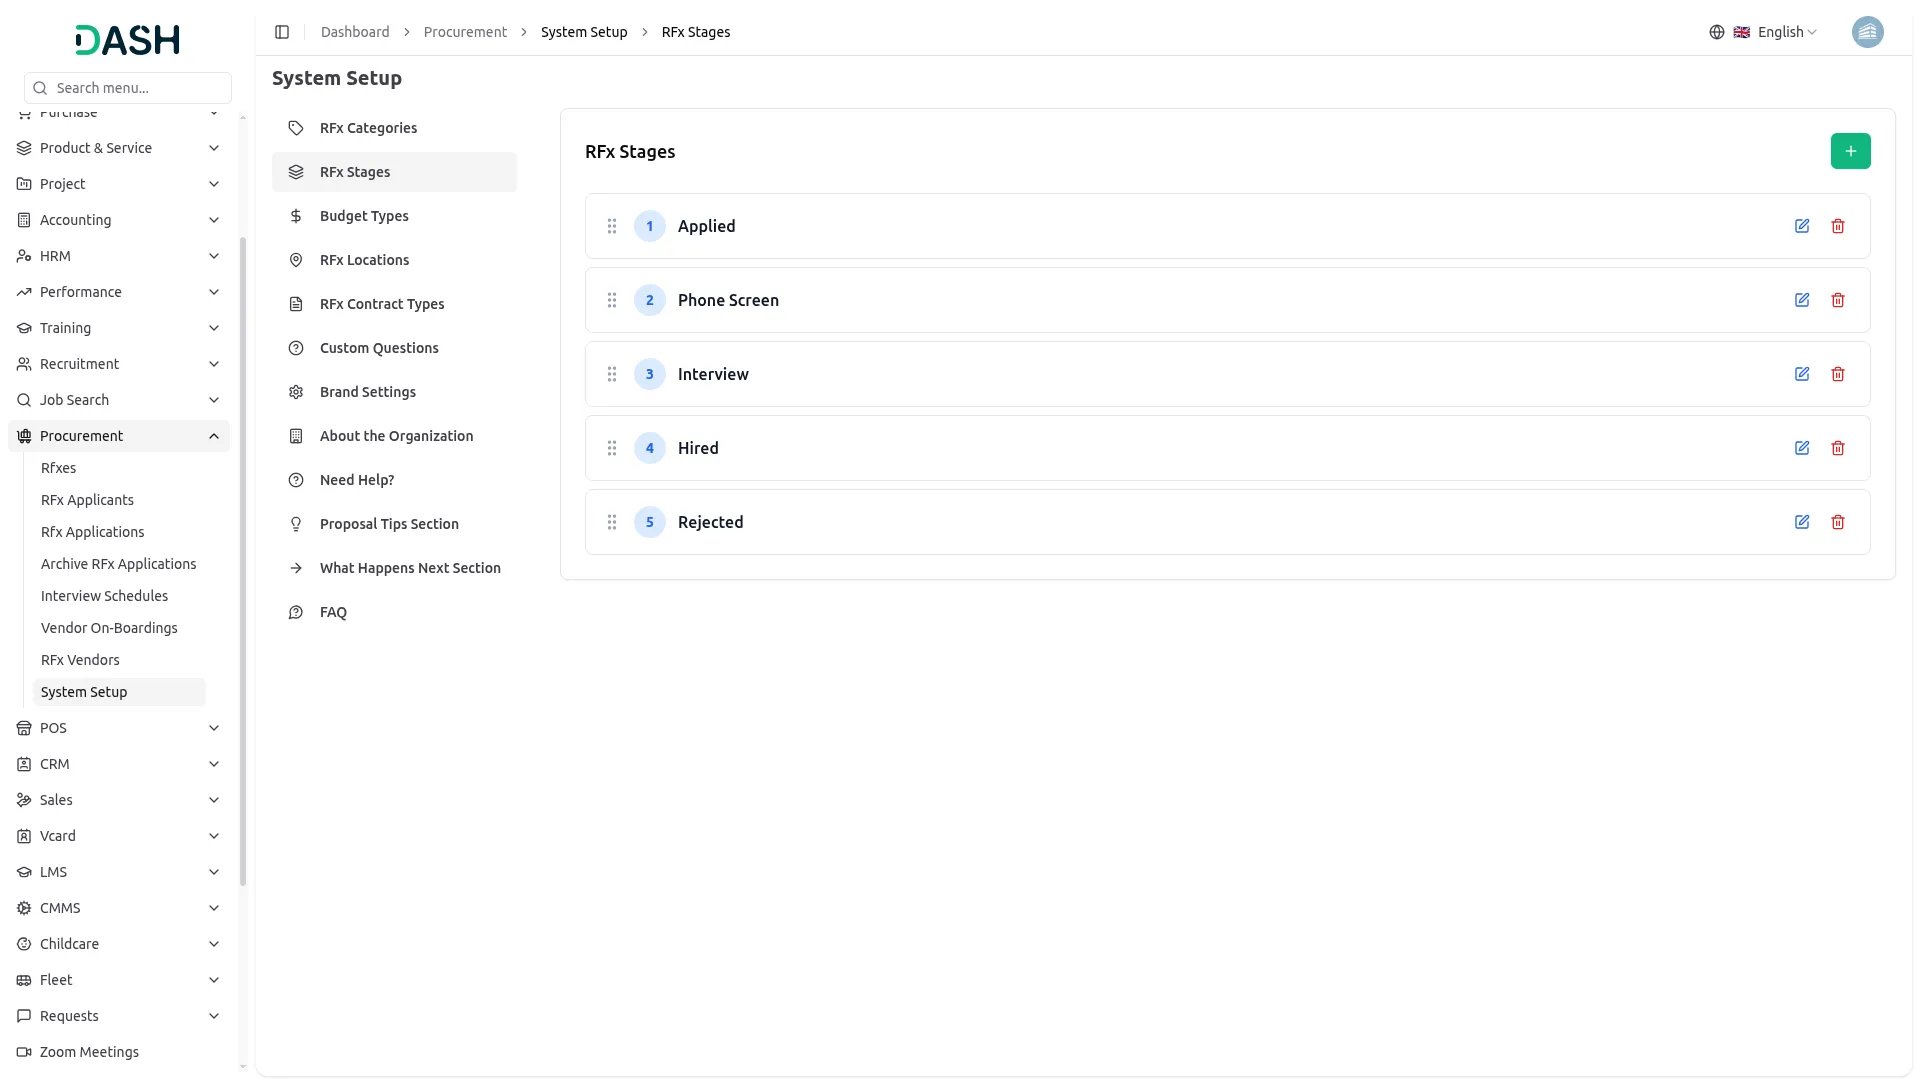This screenshot has width=1920, height=1080.
Task: Click the user avatar icon
Action: 1867,32
